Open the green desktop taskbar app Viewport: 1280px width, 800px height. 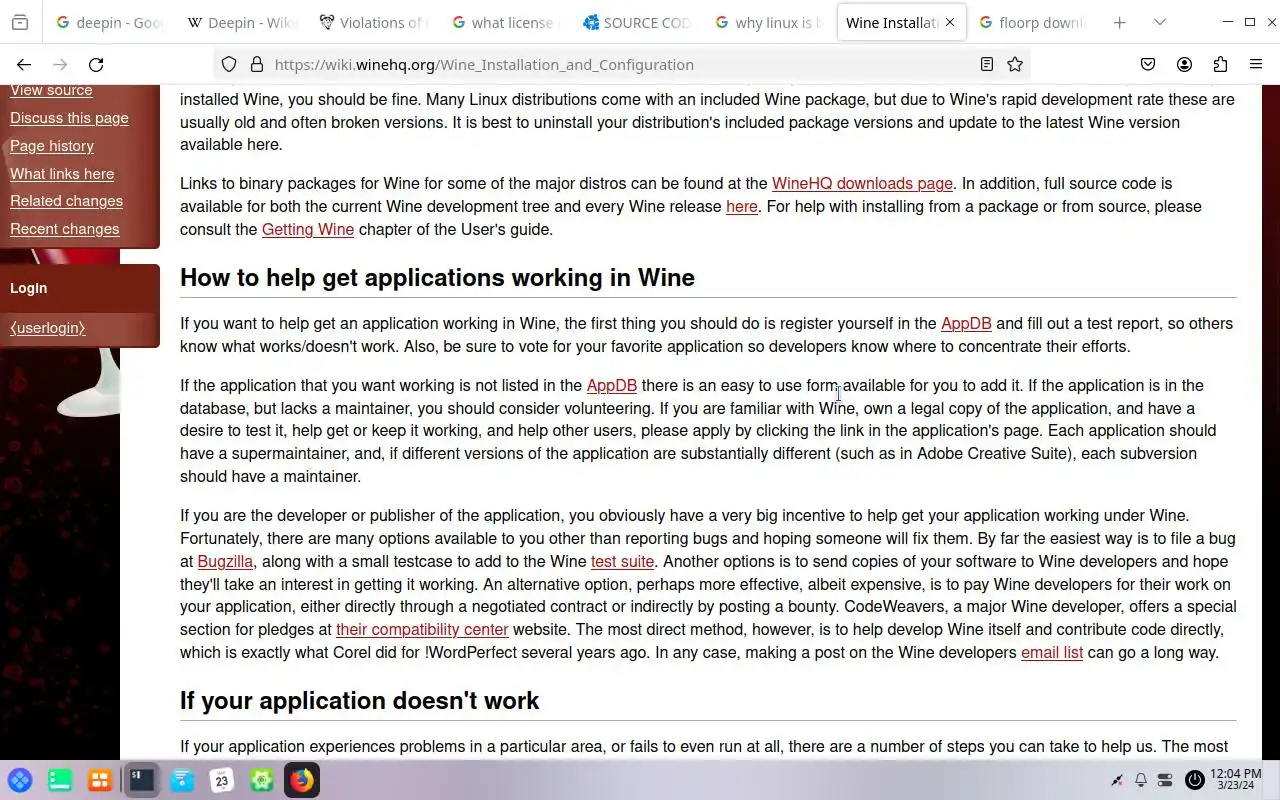point(60,780)
